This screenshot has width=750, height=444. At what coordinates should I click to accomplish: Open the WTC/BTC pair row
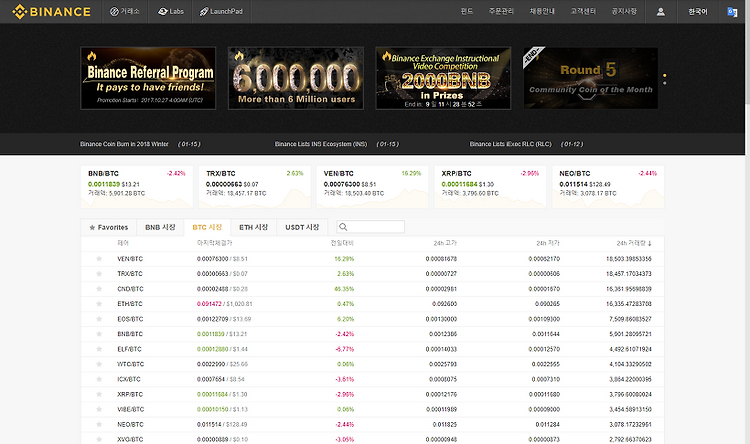point(373,364)
